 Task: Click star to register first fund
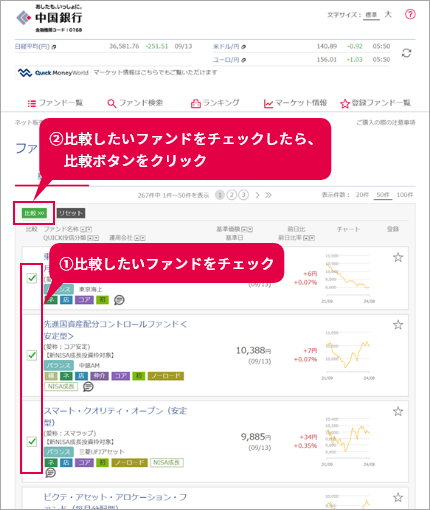398,257
